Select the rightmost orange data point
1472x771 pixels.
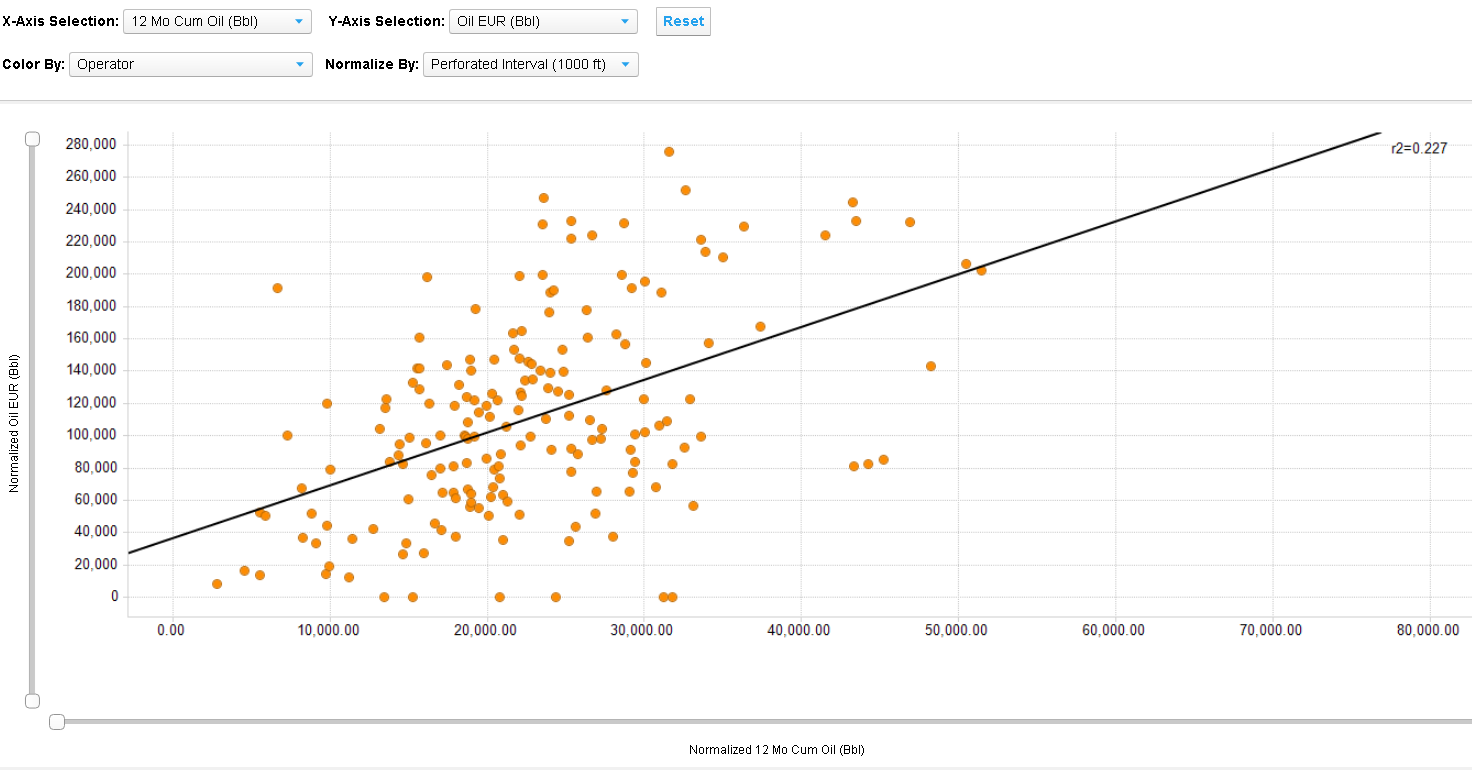point(981,270)
